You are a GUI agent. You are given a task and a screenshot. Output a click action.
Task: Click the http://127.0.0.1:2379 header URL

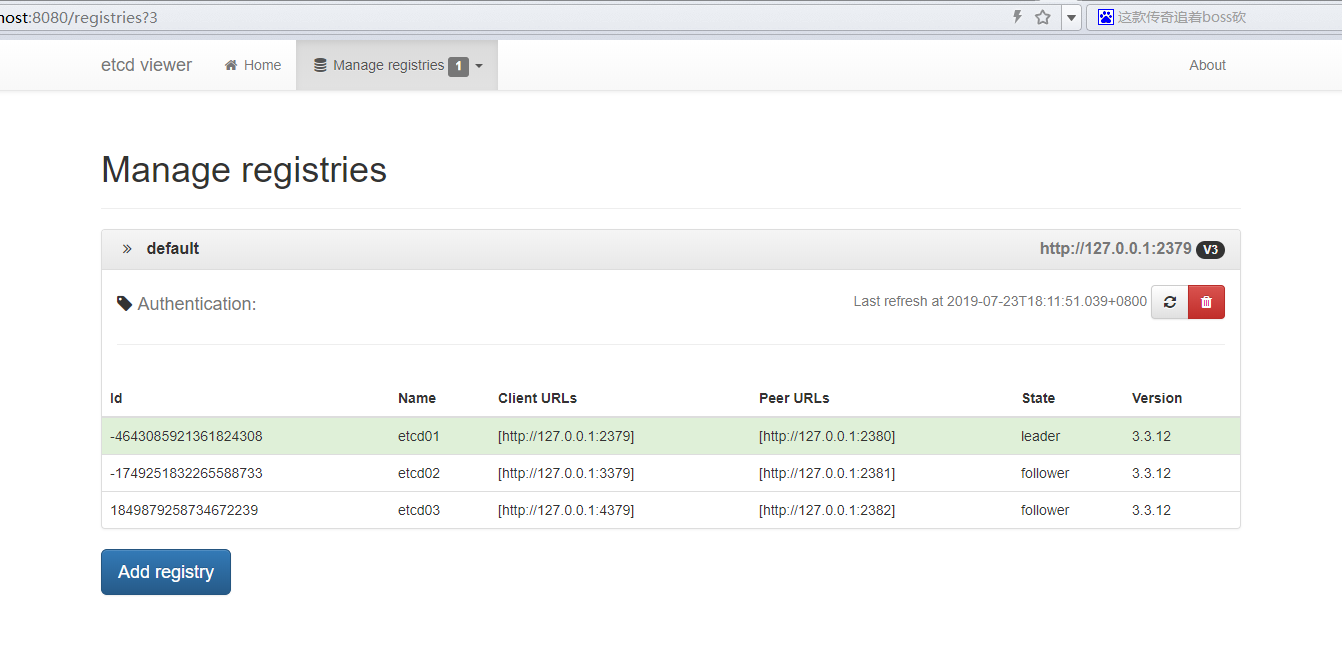pos(1115,249)
